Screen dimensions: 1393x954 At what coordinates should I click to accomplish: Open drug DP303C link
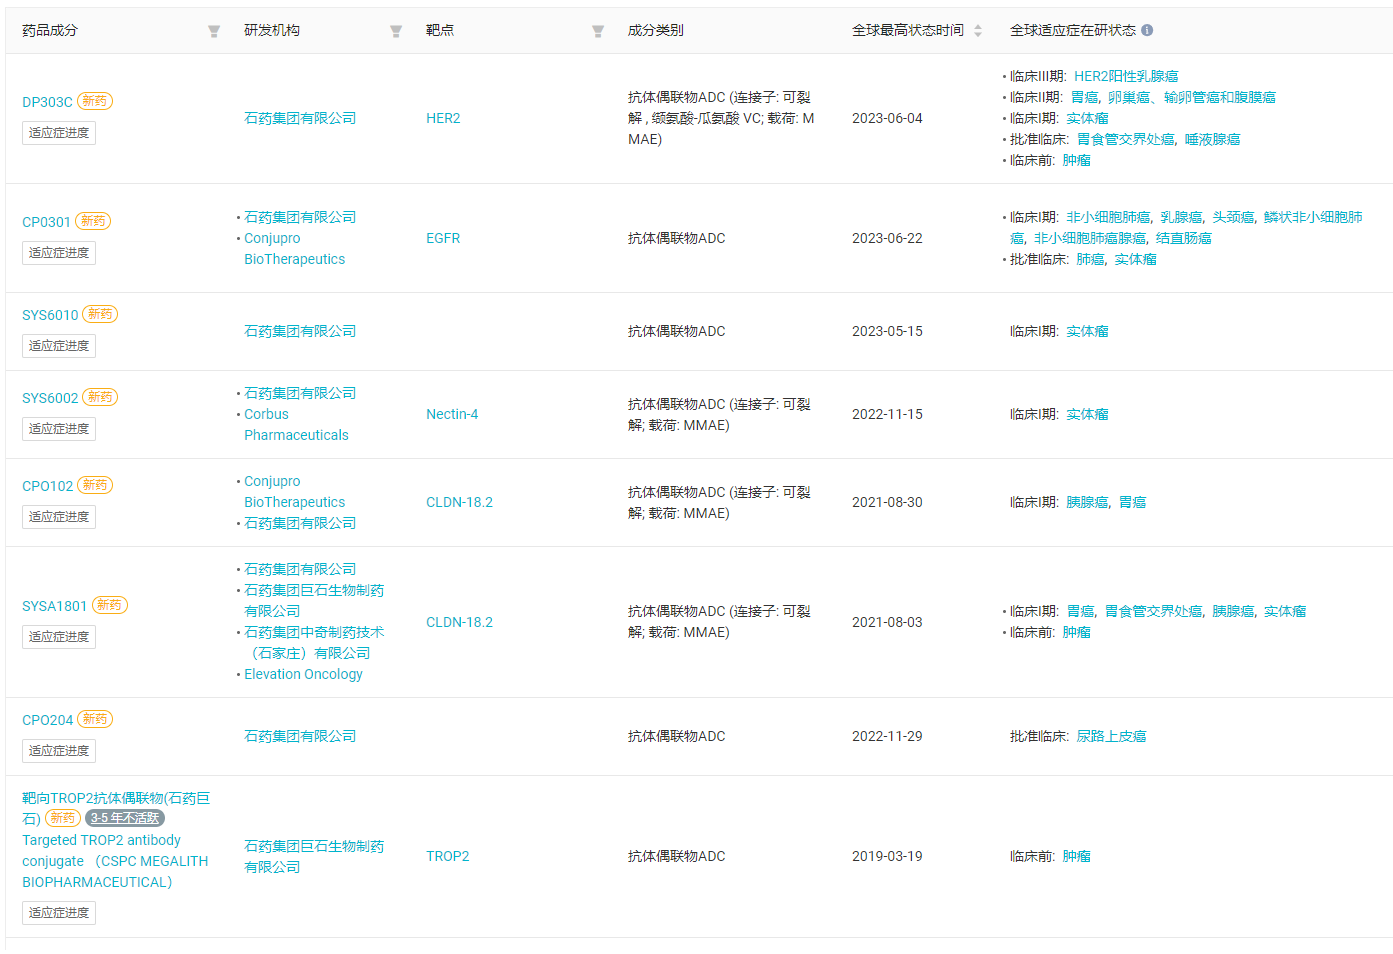(47, 102)
